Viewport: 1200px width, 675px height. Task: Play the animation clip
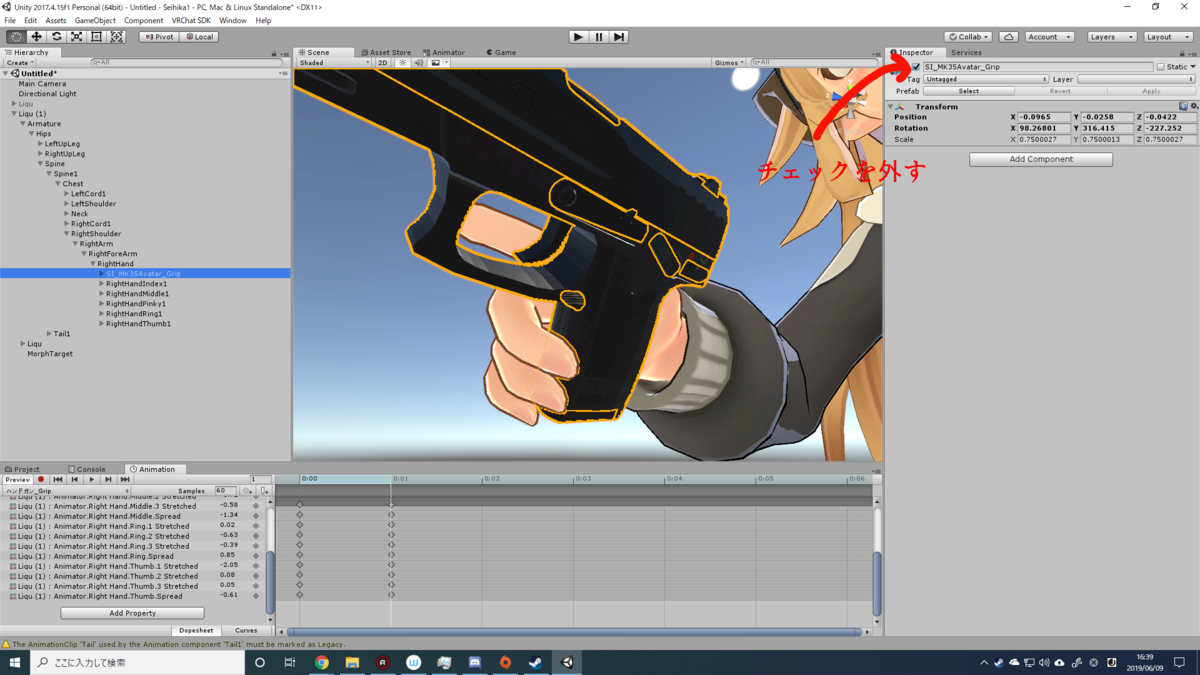pyautogui.click(x=92, y=480)
